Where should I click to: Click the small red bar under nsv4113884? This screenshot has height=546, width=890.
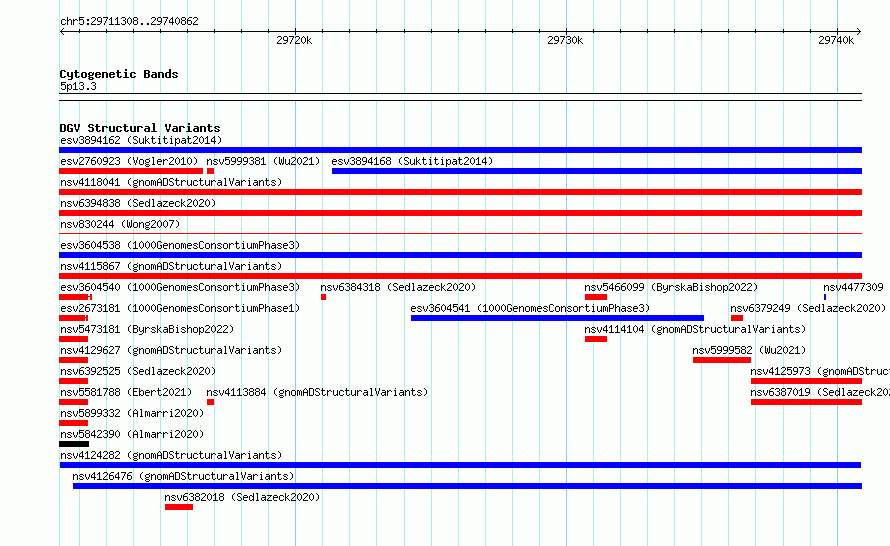coord(211,402)
